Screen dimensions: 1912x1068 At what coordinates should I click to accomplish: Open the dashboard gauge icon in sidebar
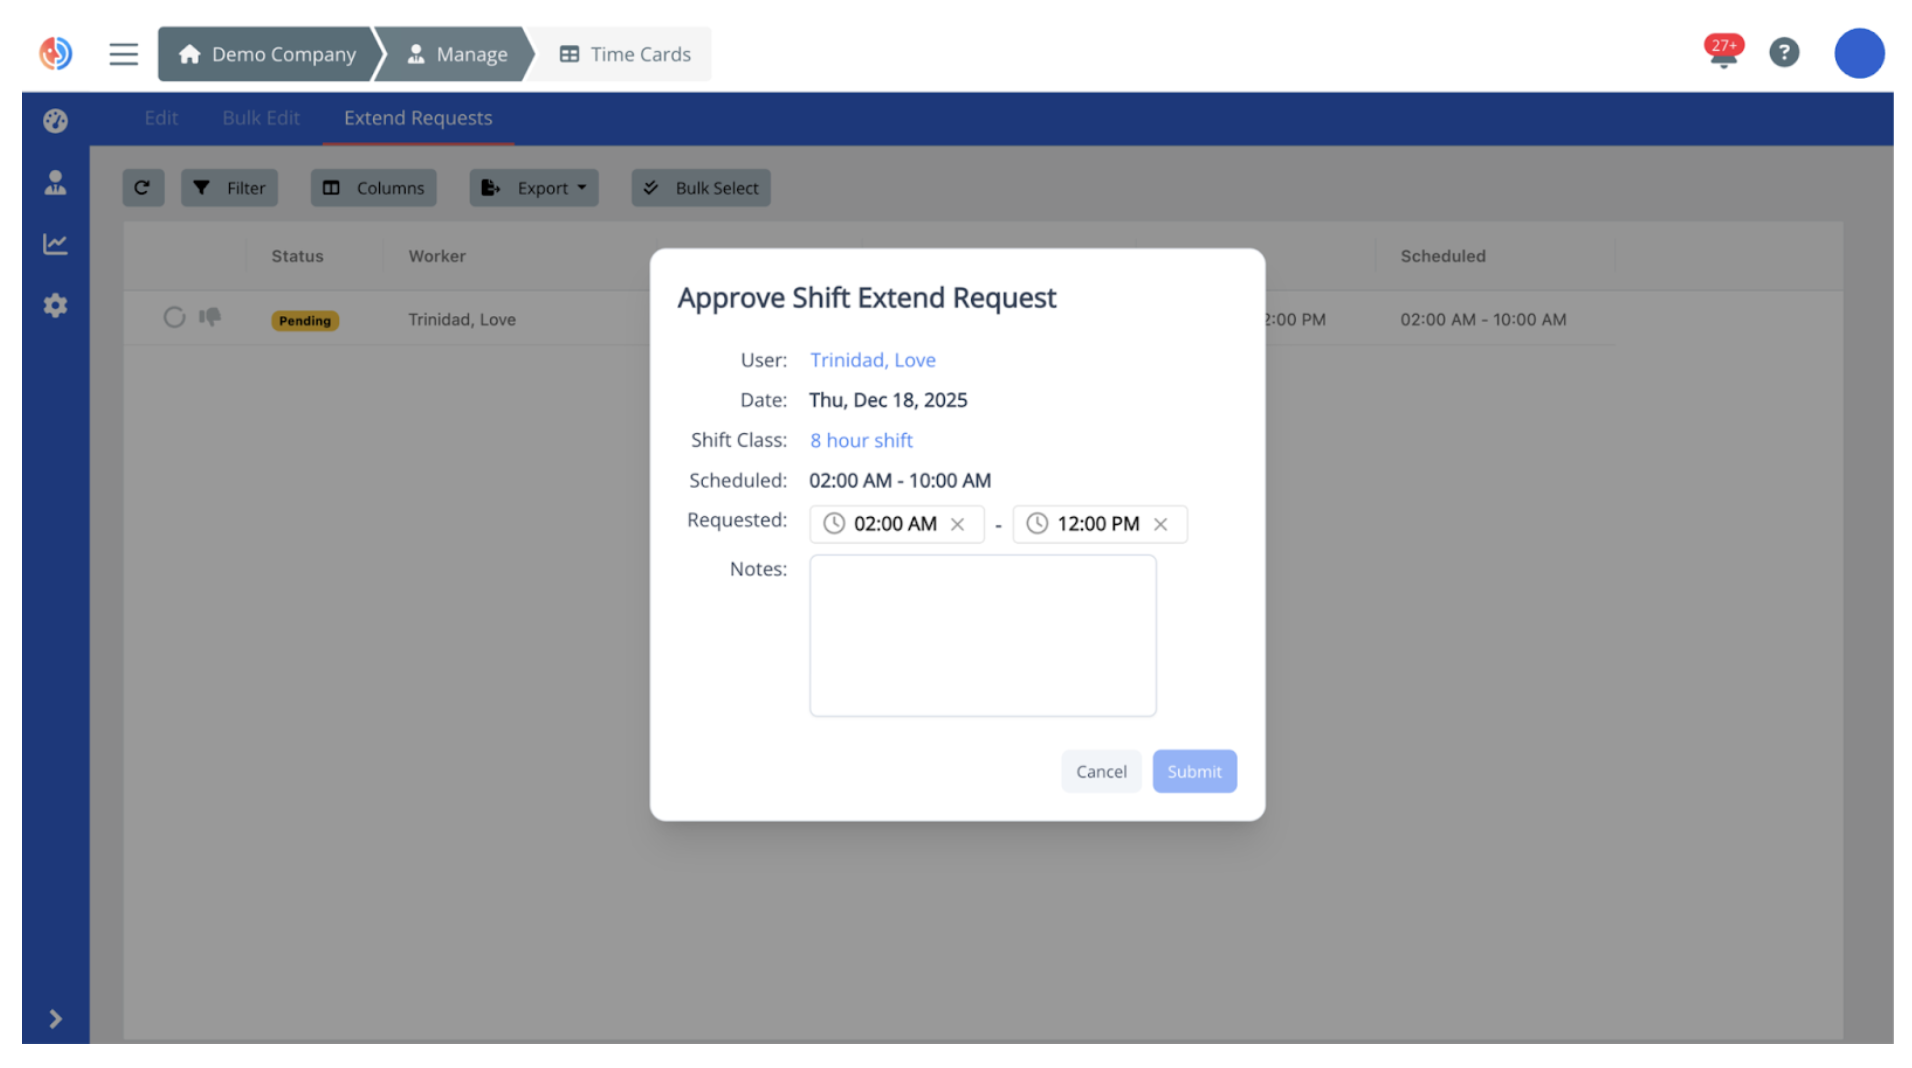(x=55, y=120)
